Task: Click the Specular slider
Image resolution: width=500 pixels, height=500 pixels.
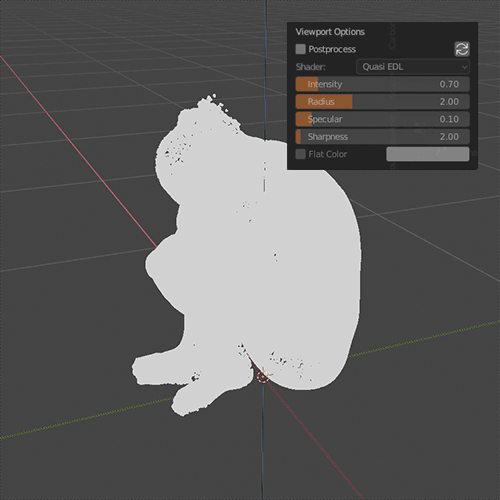Action: pyautogui.click(x=382, y=119)
